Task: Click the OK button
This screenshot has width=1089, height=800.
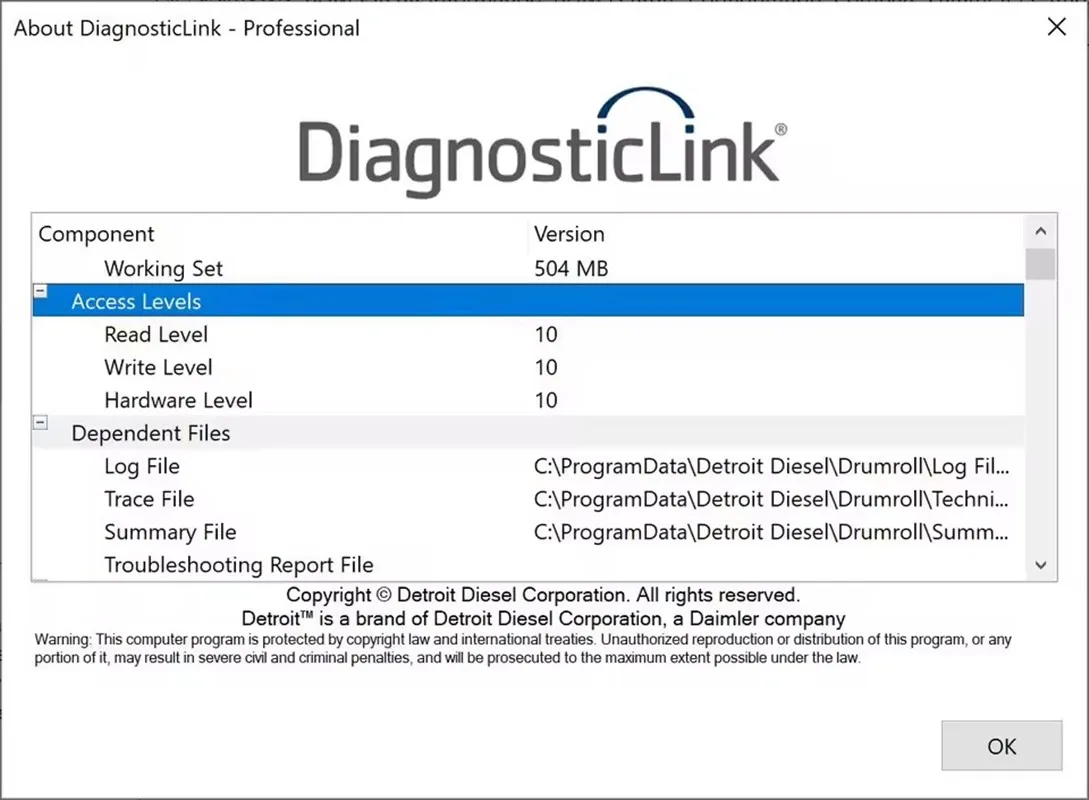Action: coord(1001,746)
